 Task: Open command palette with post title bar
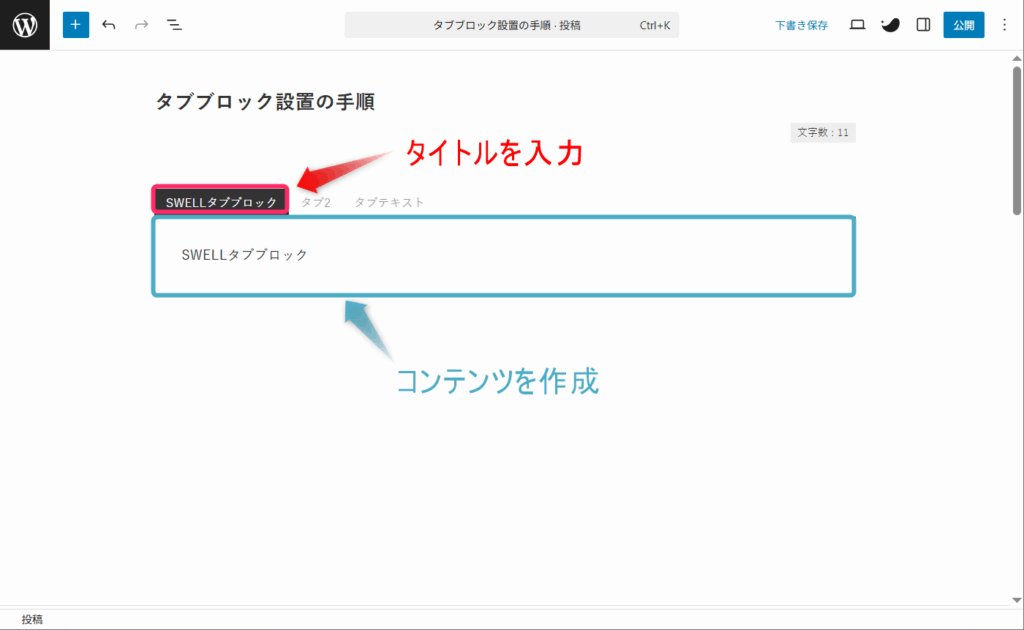511,25
